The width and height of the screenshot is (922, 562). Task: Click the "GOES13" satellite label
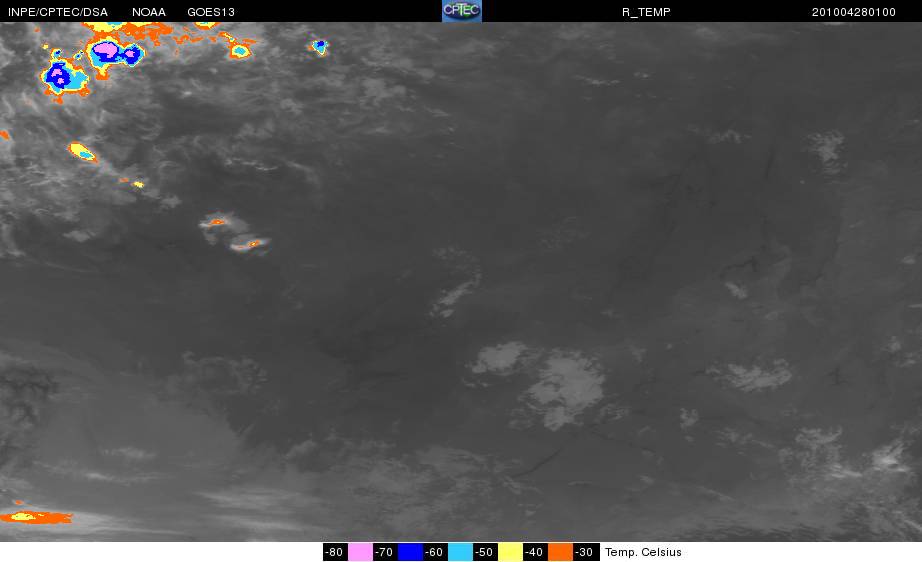[211, 12]
